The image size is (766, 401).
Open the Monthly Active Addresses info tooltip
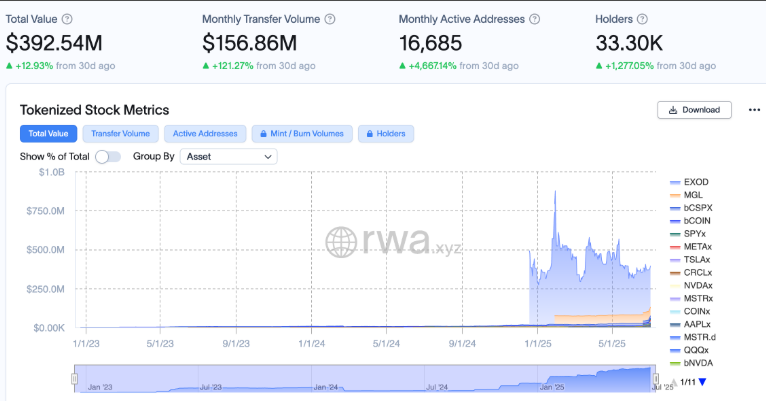pyautogui.click(x=534, y=19)
